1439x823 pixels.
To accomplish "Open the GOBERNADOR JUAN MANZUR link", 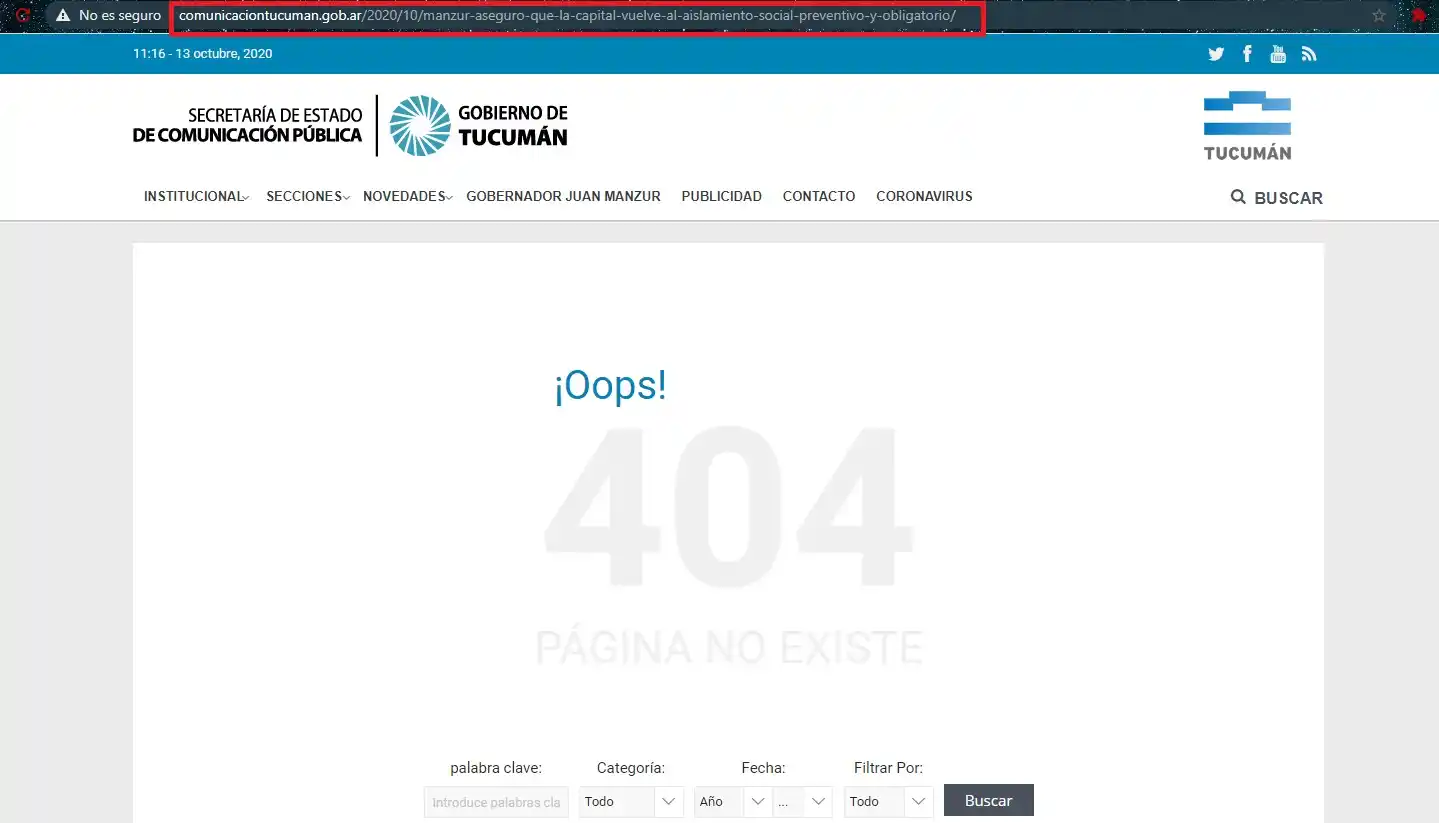I will coord(563,196).
